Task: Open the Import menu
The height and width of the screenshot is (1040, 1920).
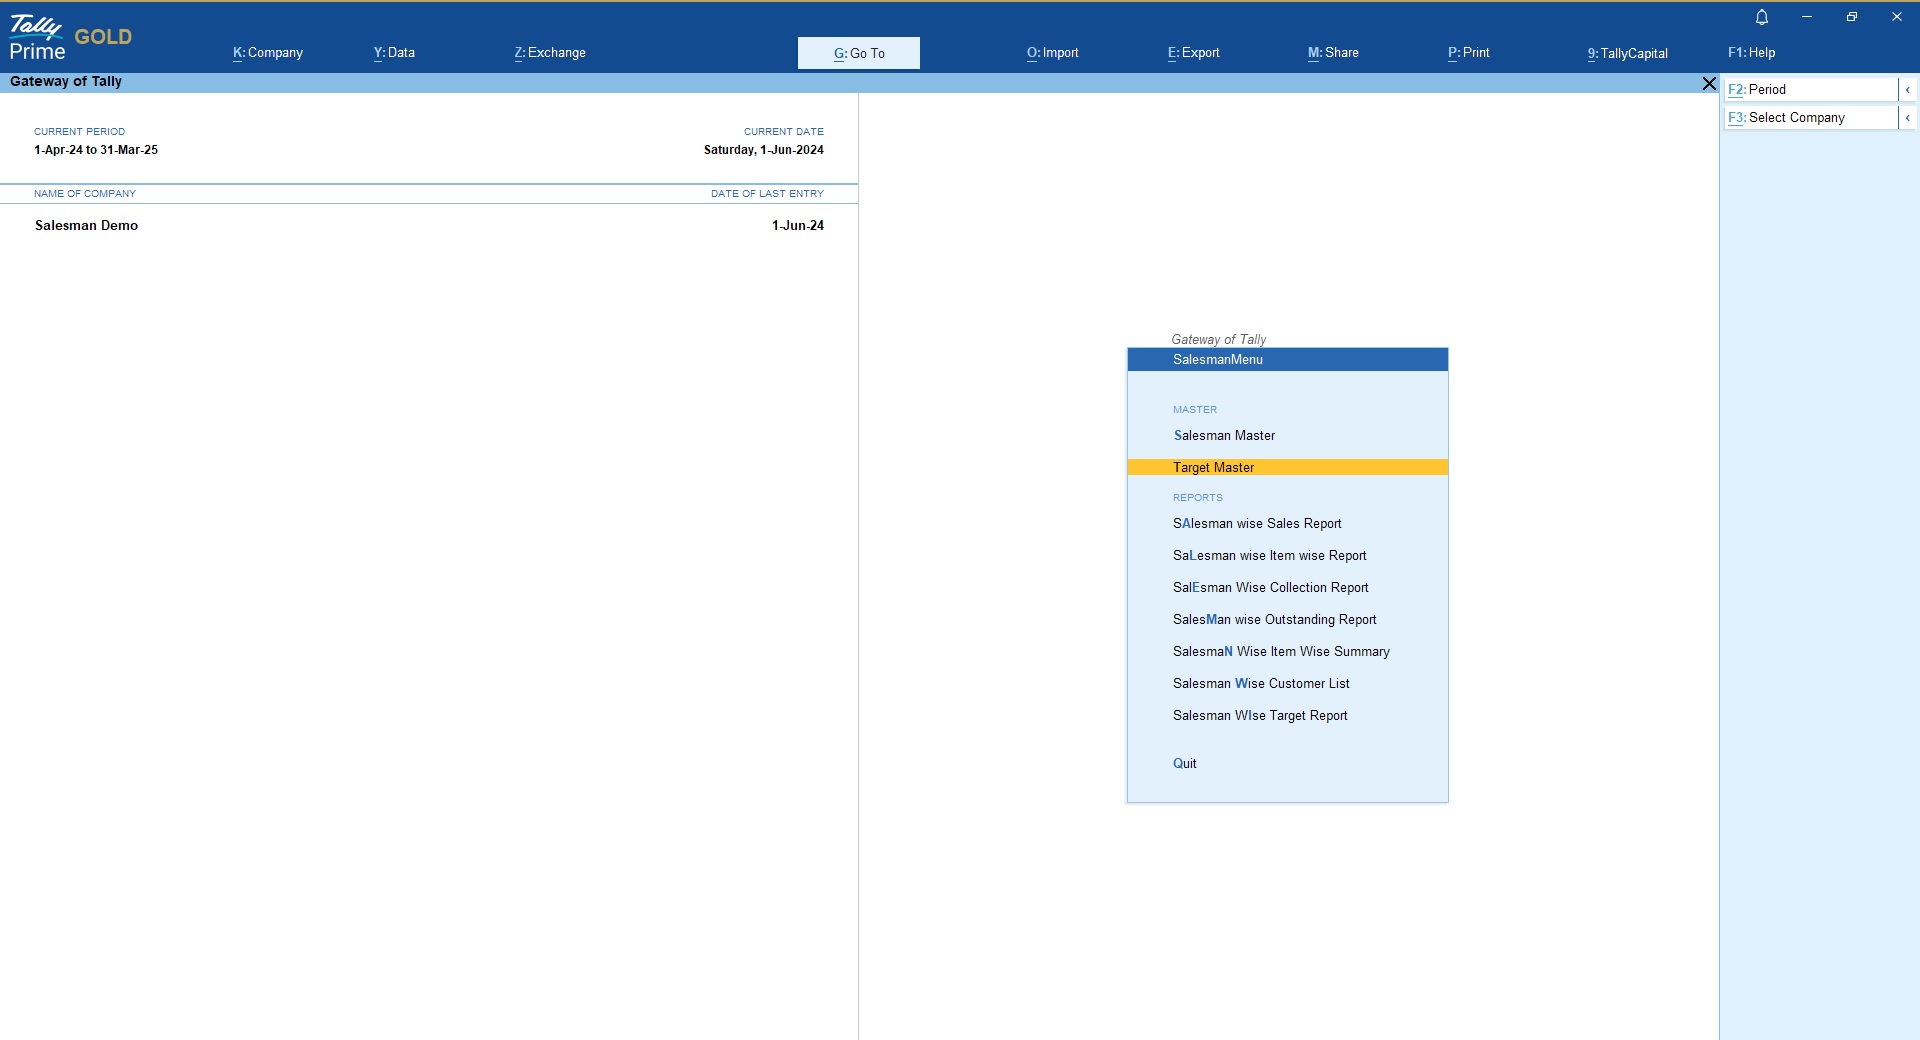Action: pos(1052,53)
